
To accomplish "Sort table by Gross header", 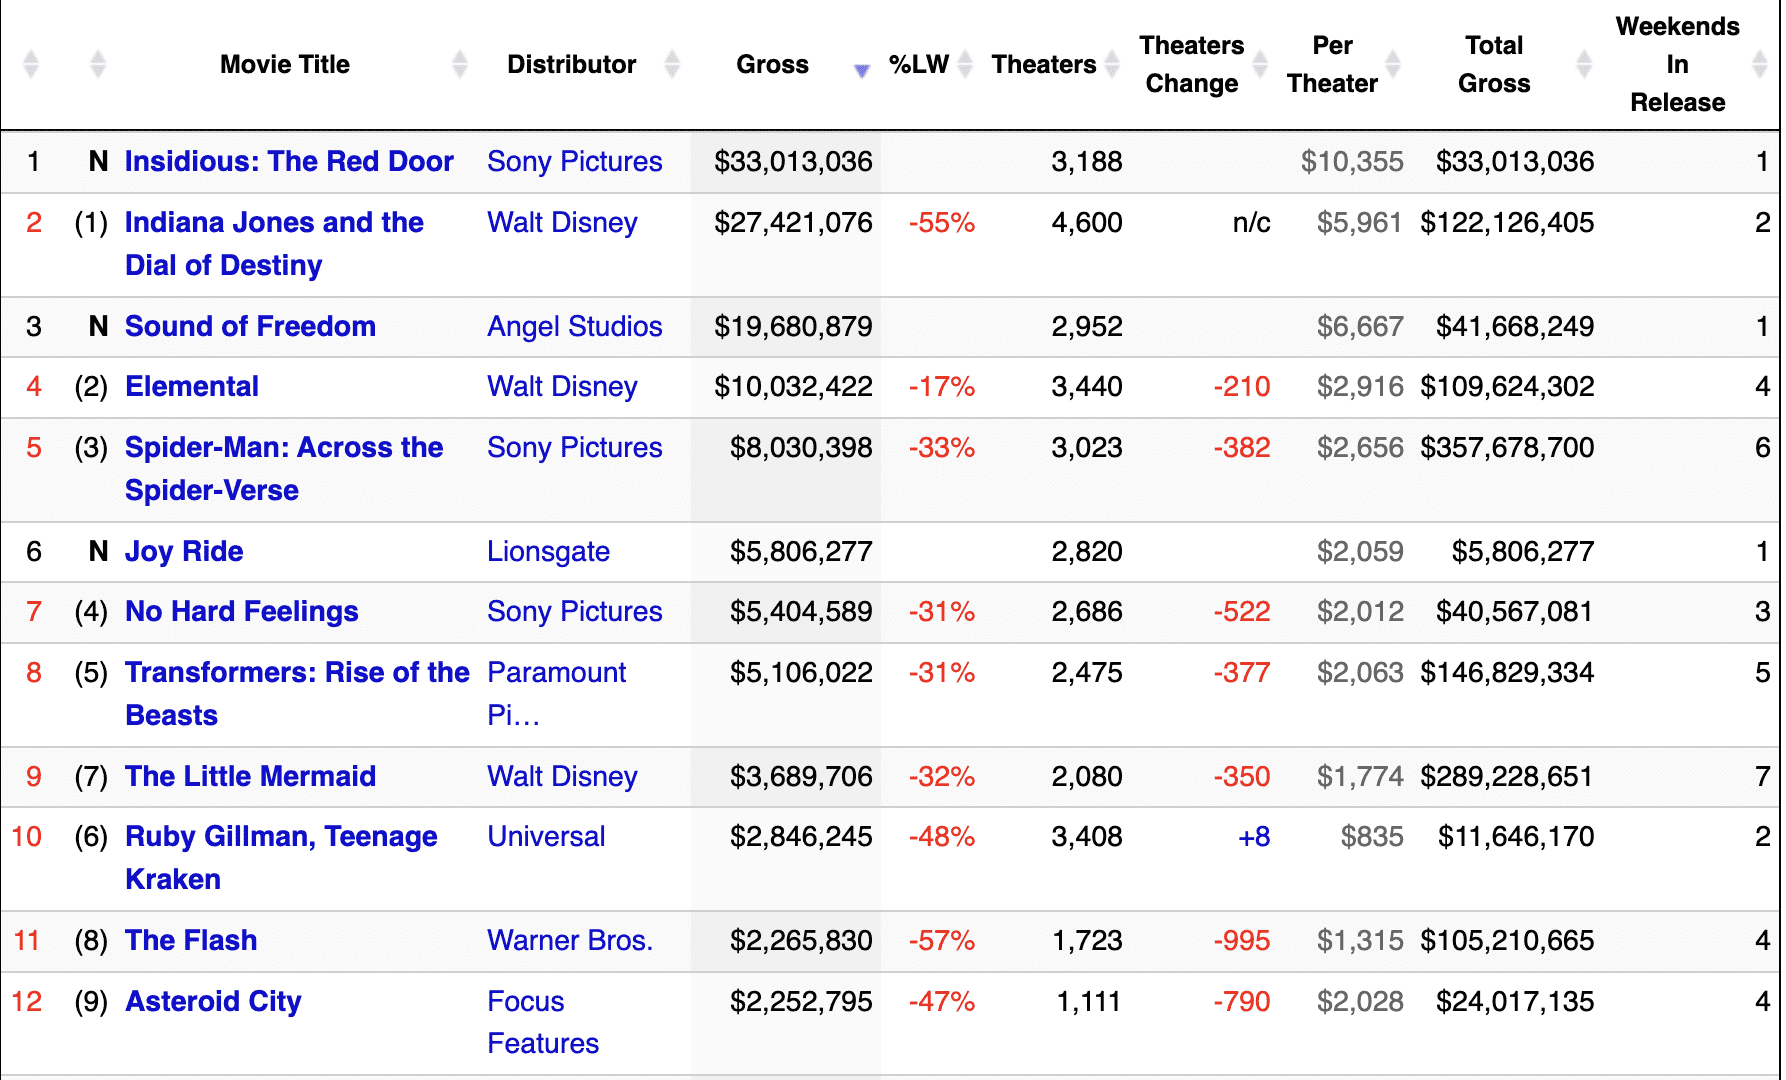I will [x=773, y=65].
